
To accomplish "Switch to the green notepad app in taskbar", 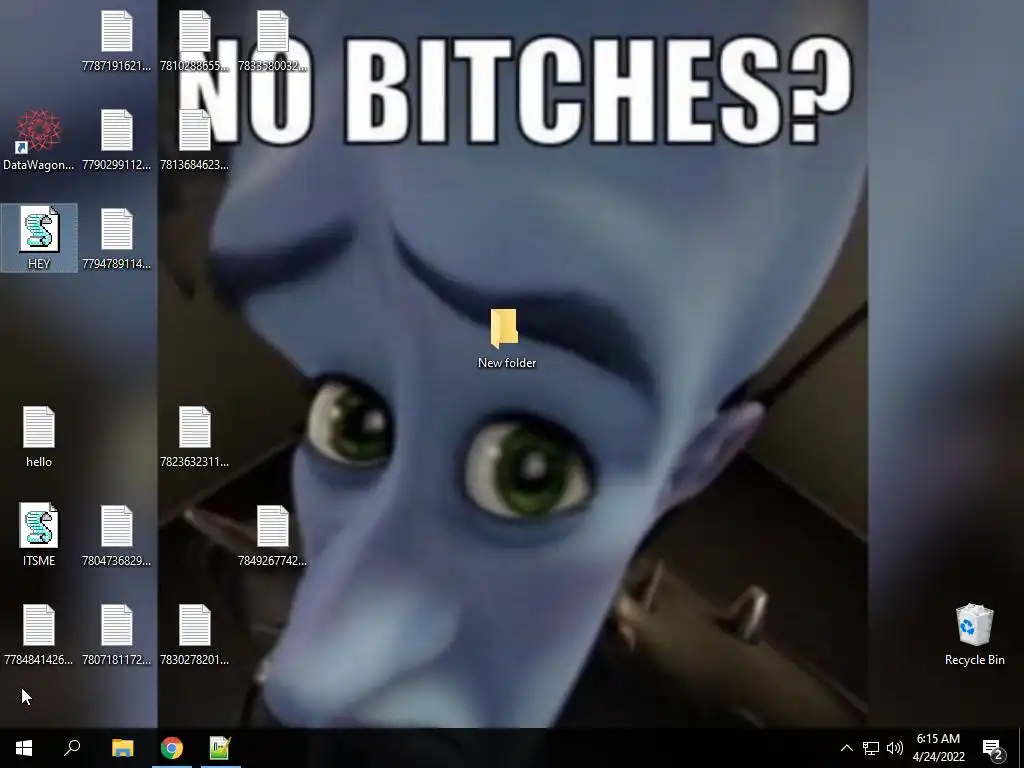I will point(220,748).
